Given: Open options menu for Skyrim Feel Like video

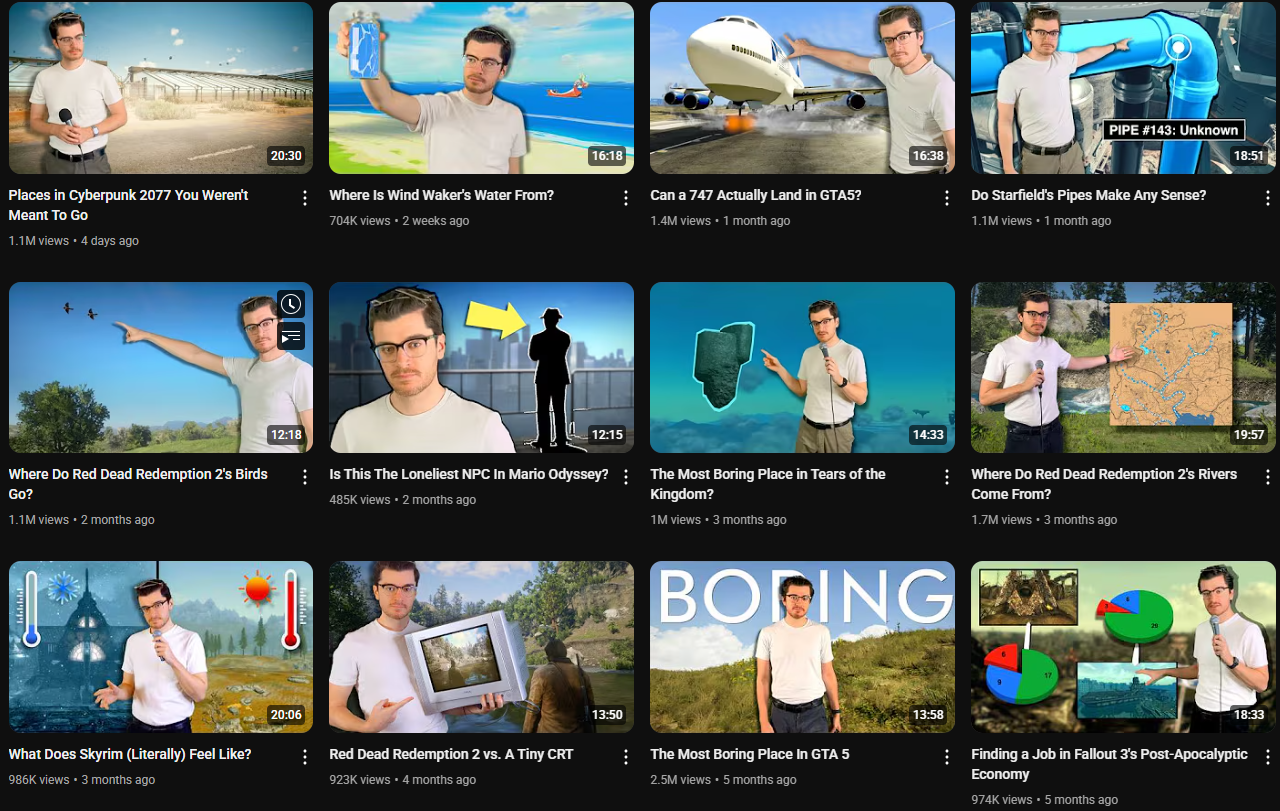Looking at the screenshot, I should click(305, 757).
